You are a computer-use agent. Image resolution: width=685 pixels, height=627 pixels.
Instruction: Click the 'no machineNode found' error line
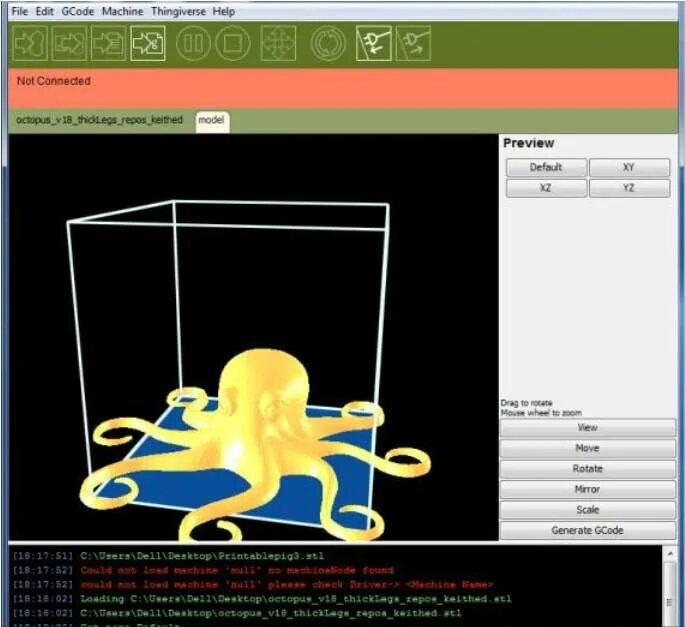[x=203, y=571]
